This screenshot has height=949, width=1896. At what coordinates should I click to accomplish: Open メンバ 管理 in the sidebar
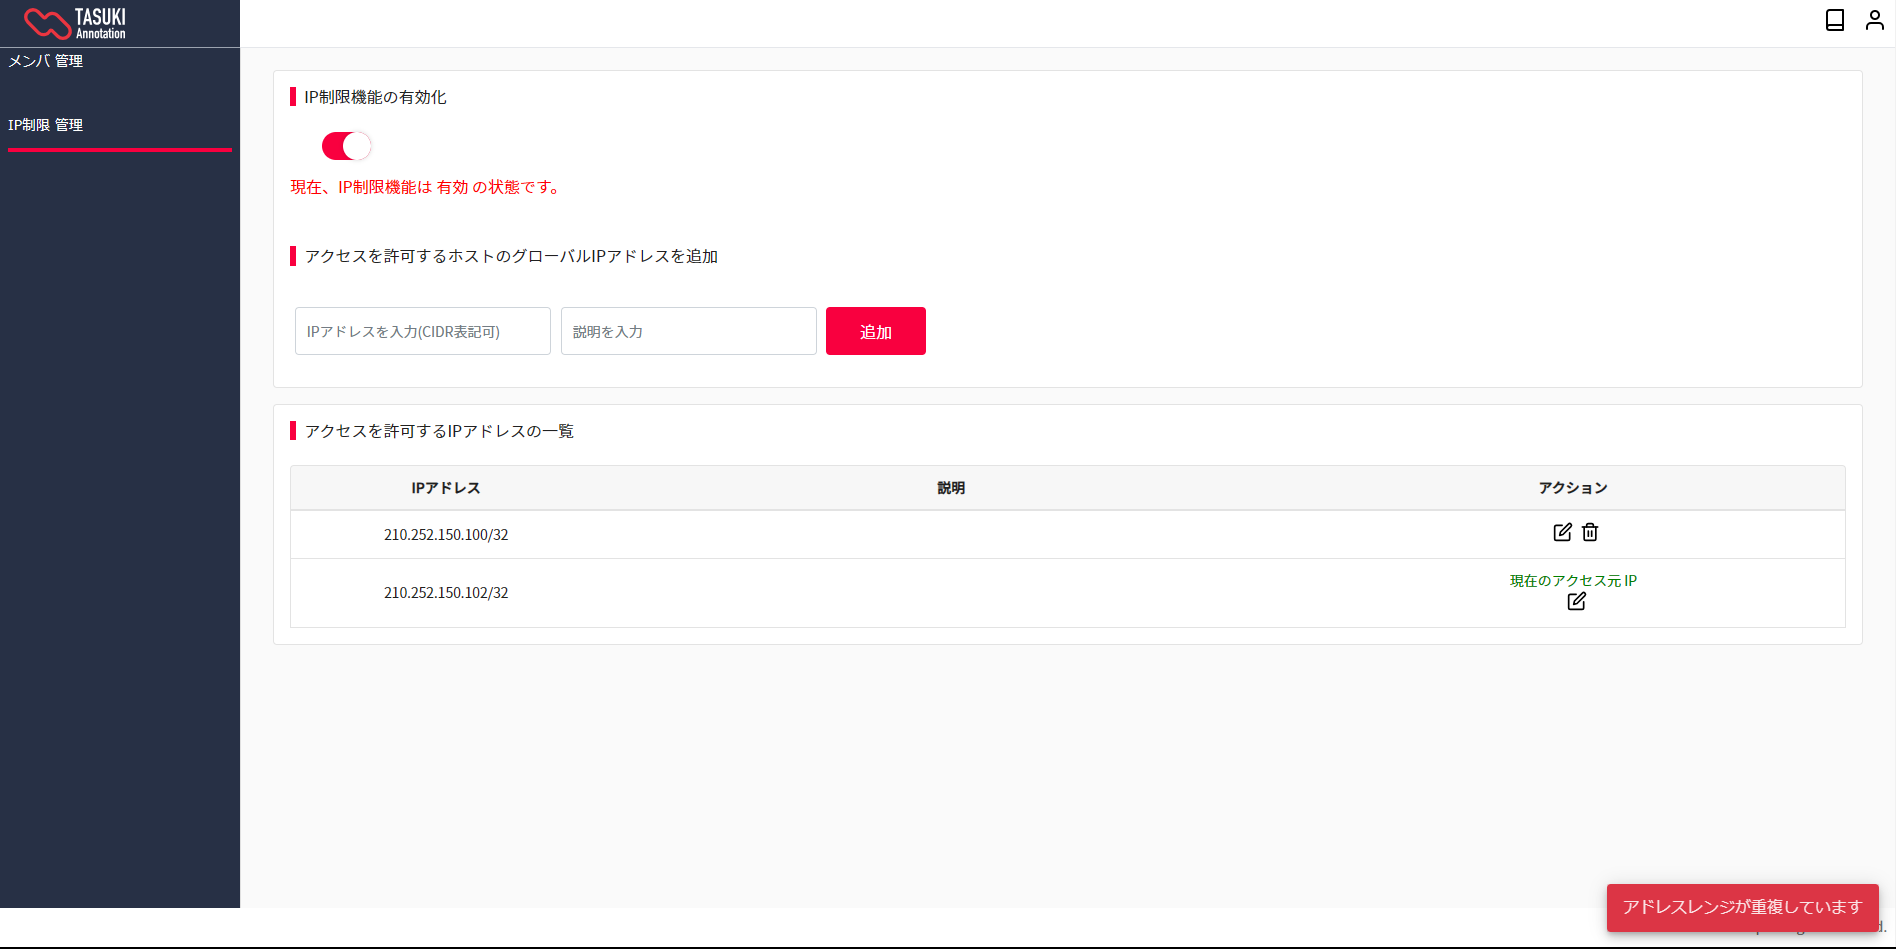46,61
